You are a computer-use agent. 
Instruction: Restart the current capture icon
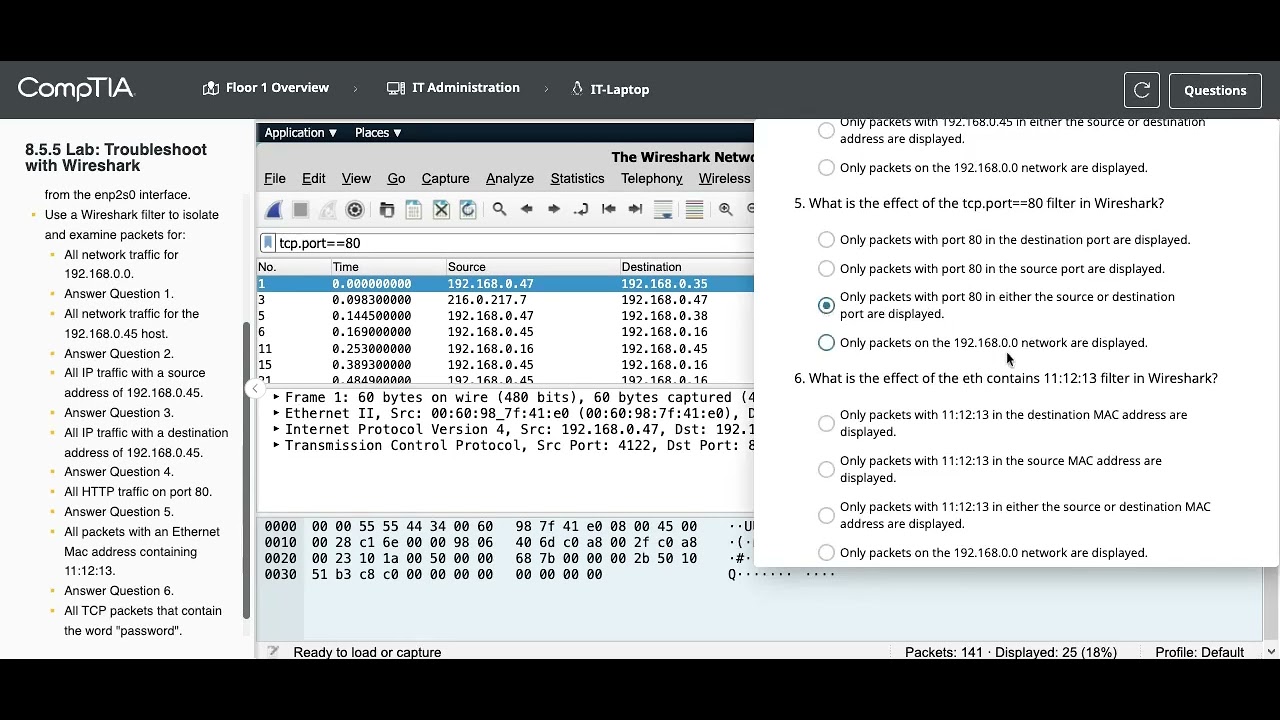pos(328,210)
